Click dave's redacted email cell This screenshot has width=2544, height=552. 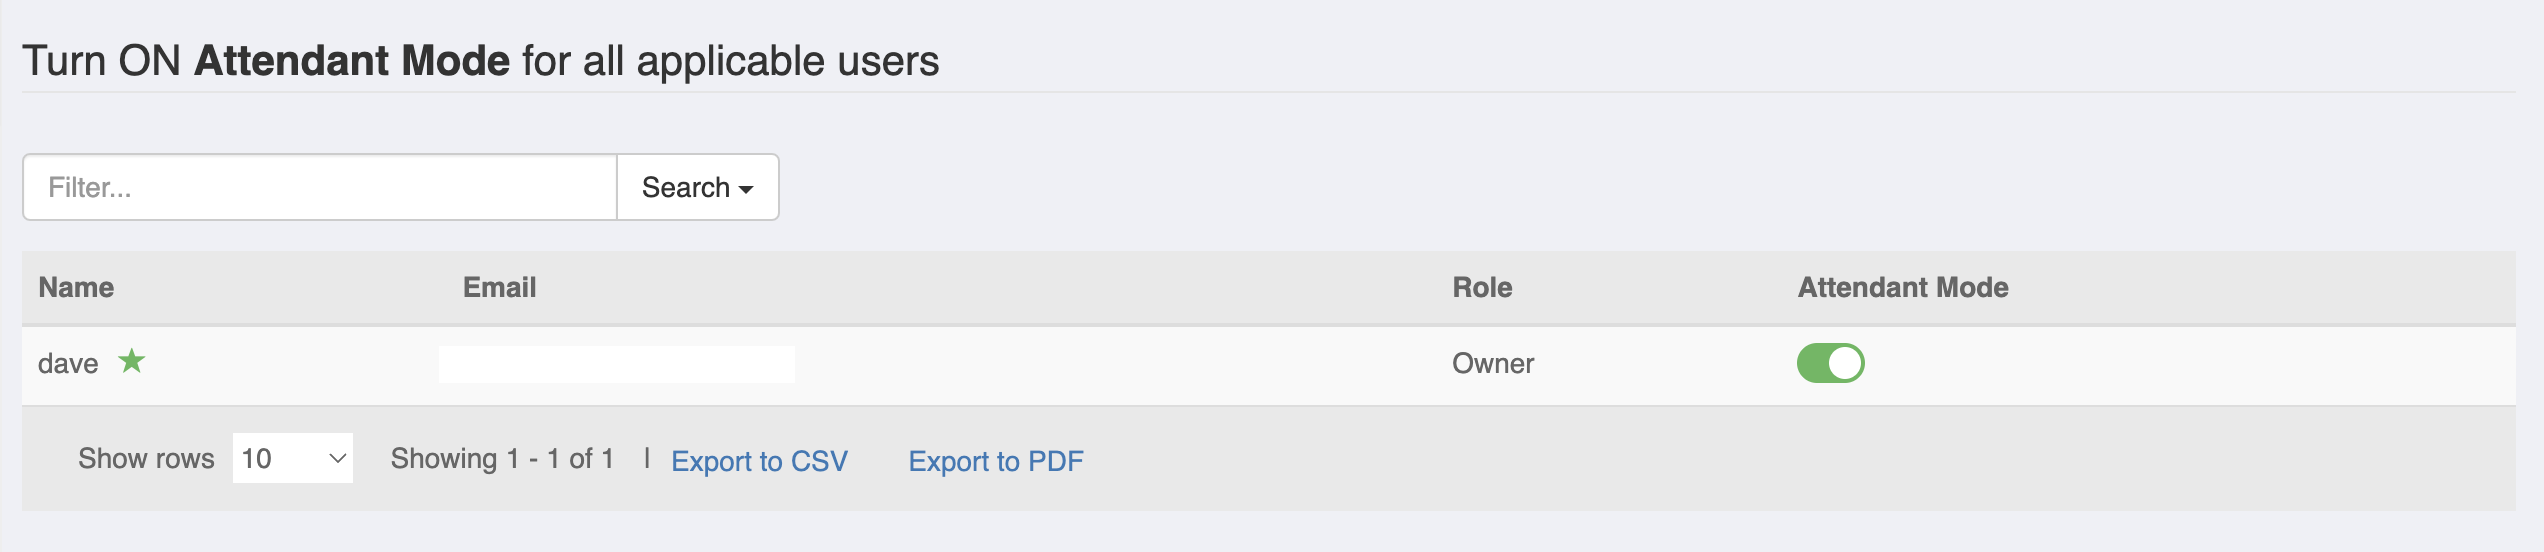(x=617, y=364)
